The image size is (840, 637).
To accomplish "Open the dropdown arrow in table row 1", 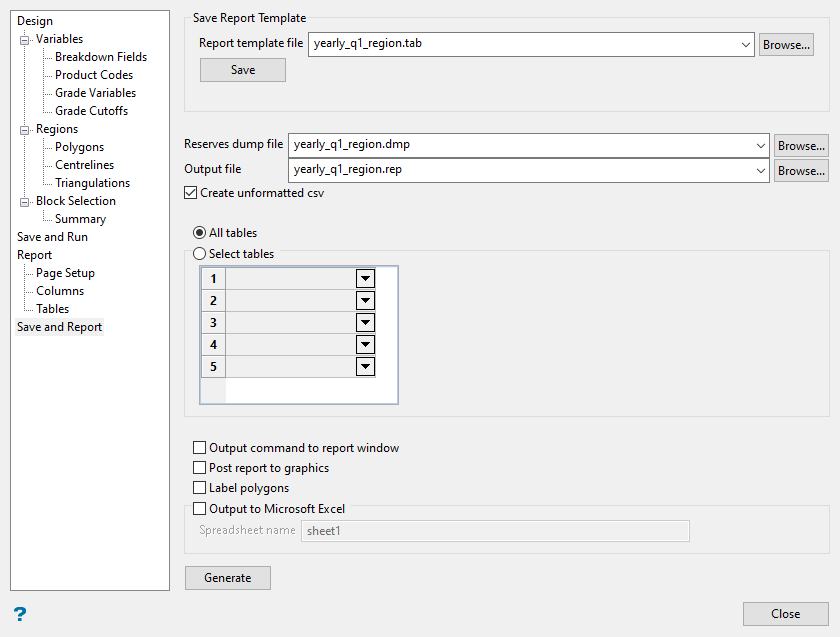I will click(365, 278).
